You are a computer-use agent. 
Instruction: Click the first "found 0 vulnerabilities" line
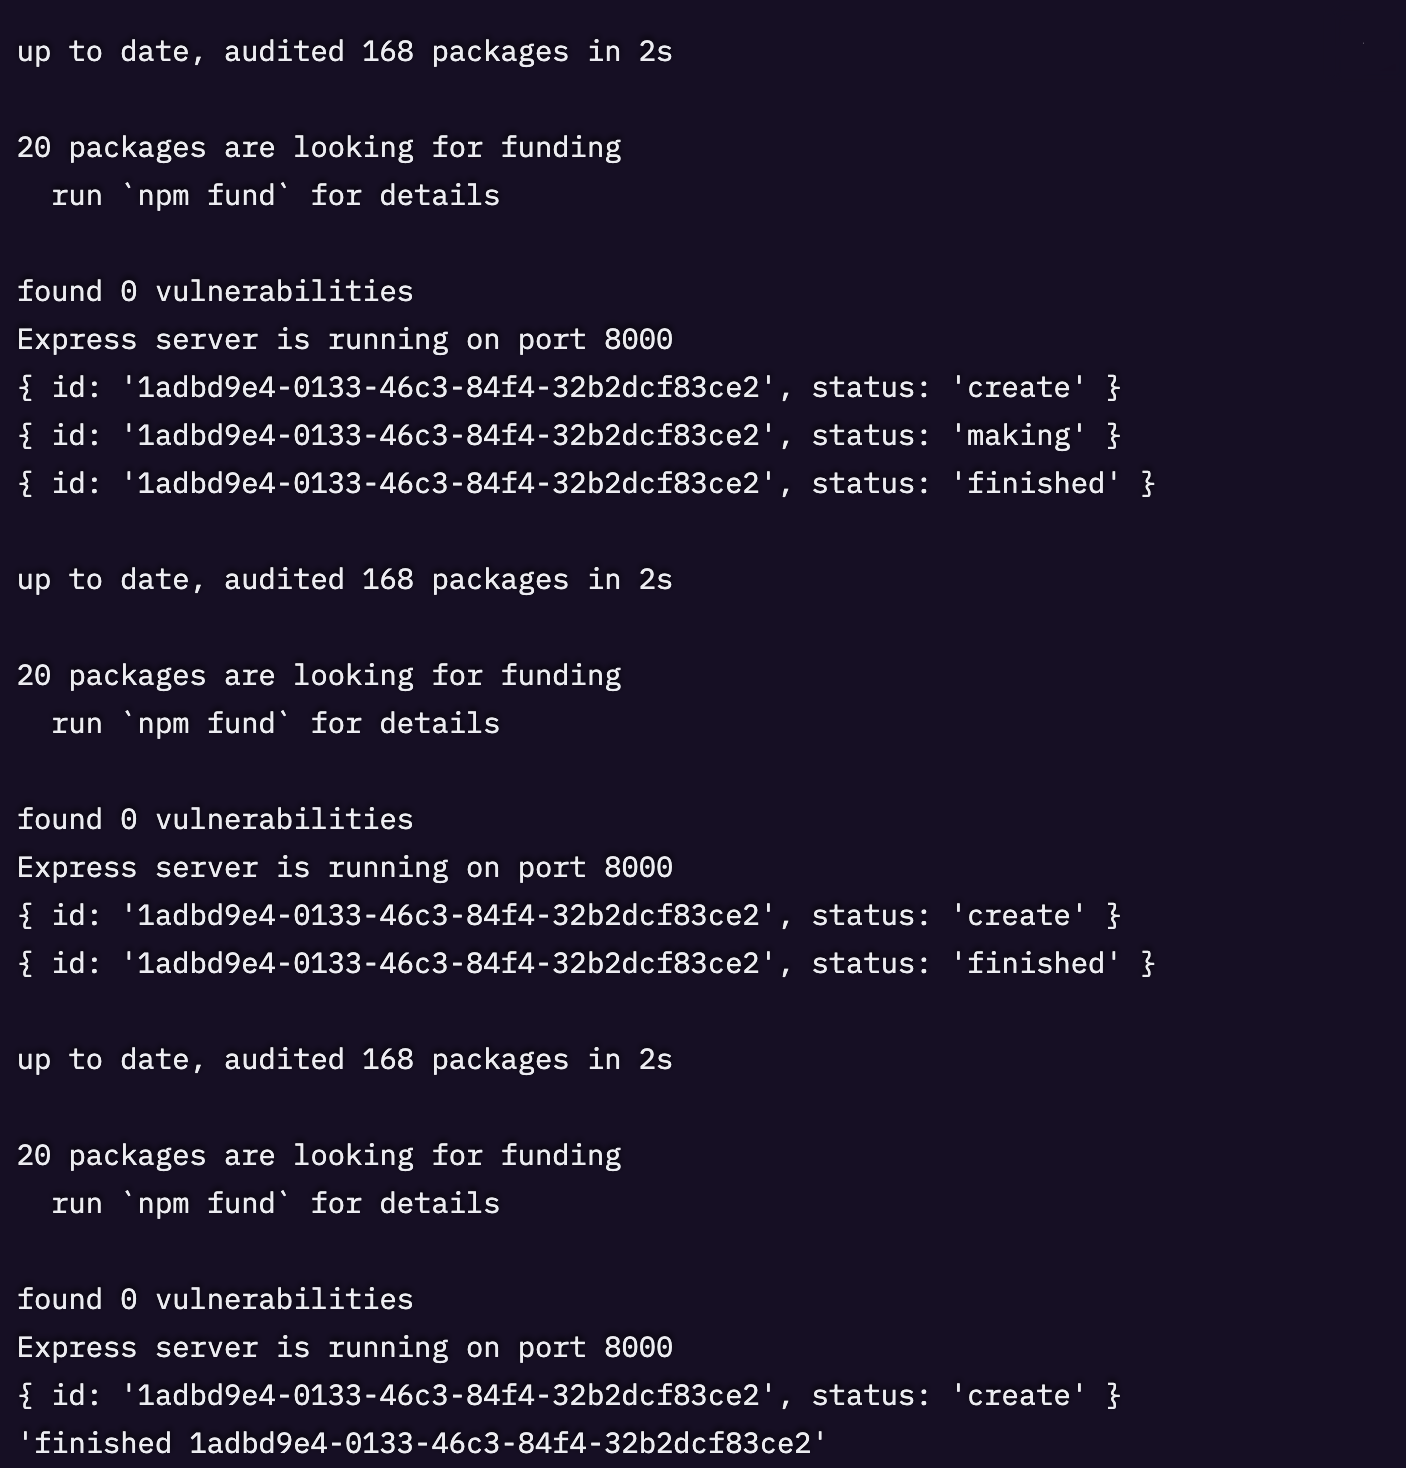215,292
